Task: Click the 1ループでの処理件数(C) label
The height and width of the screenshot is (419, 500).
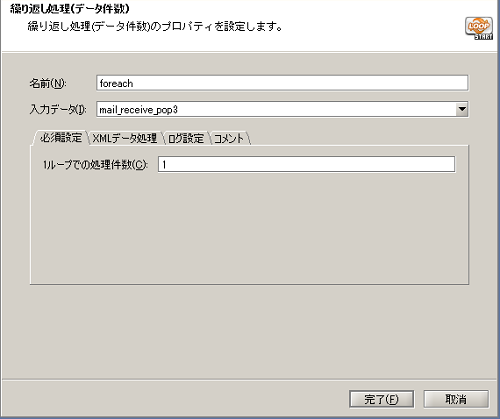Action: click(95, 165)
